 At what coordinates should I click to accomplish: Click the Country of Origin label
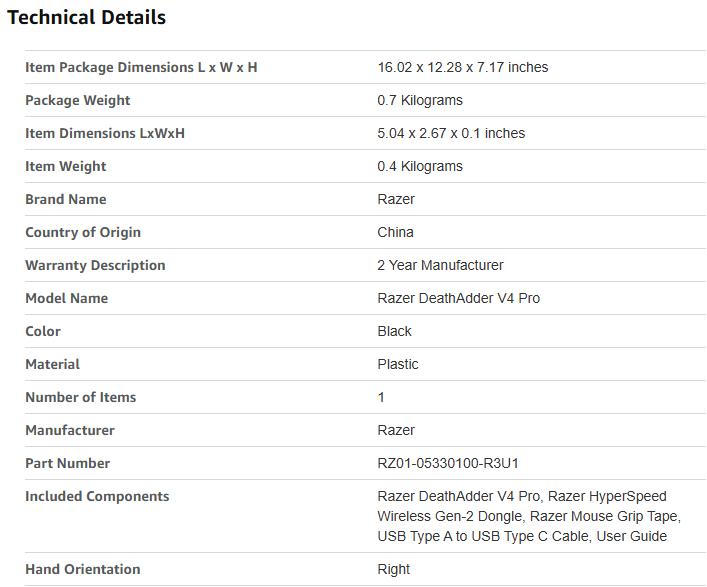pyautogui.click(x=83, y=232)
